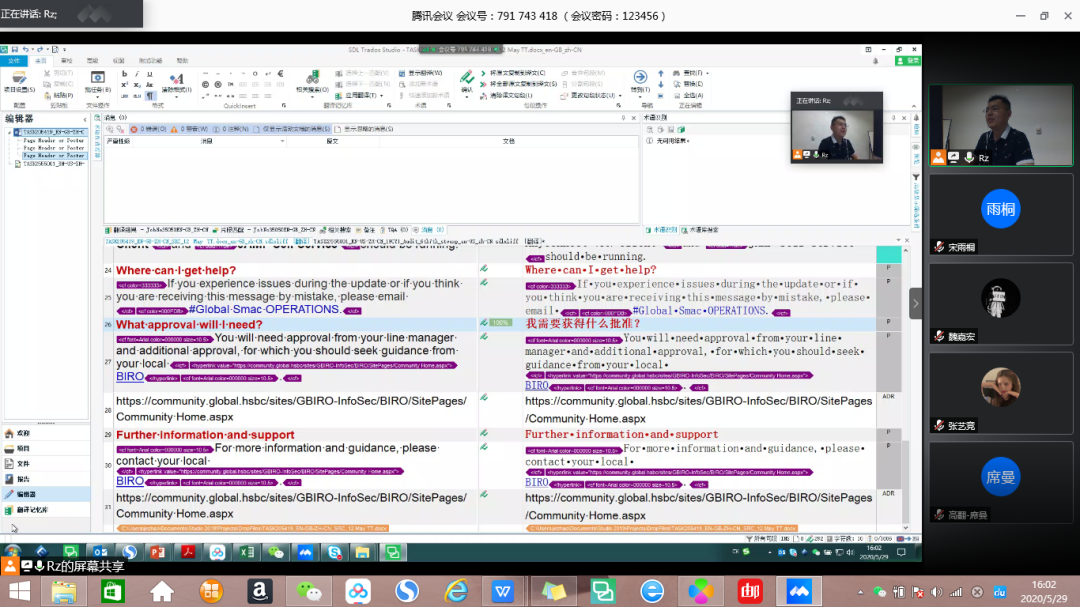
Task: Select the 宋雨桐 participant thumbnail
Action: coord(1002,215)
